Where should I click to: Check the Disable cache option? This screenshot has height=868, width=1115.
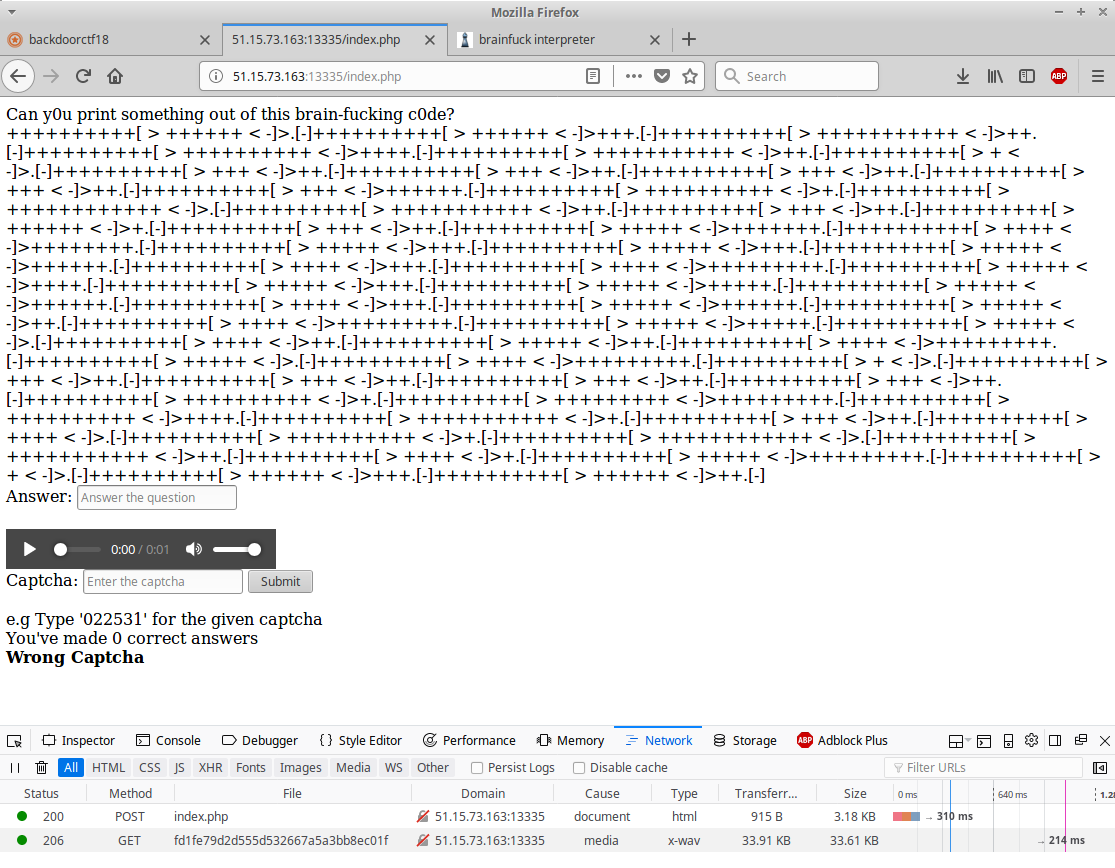(579, 768)
